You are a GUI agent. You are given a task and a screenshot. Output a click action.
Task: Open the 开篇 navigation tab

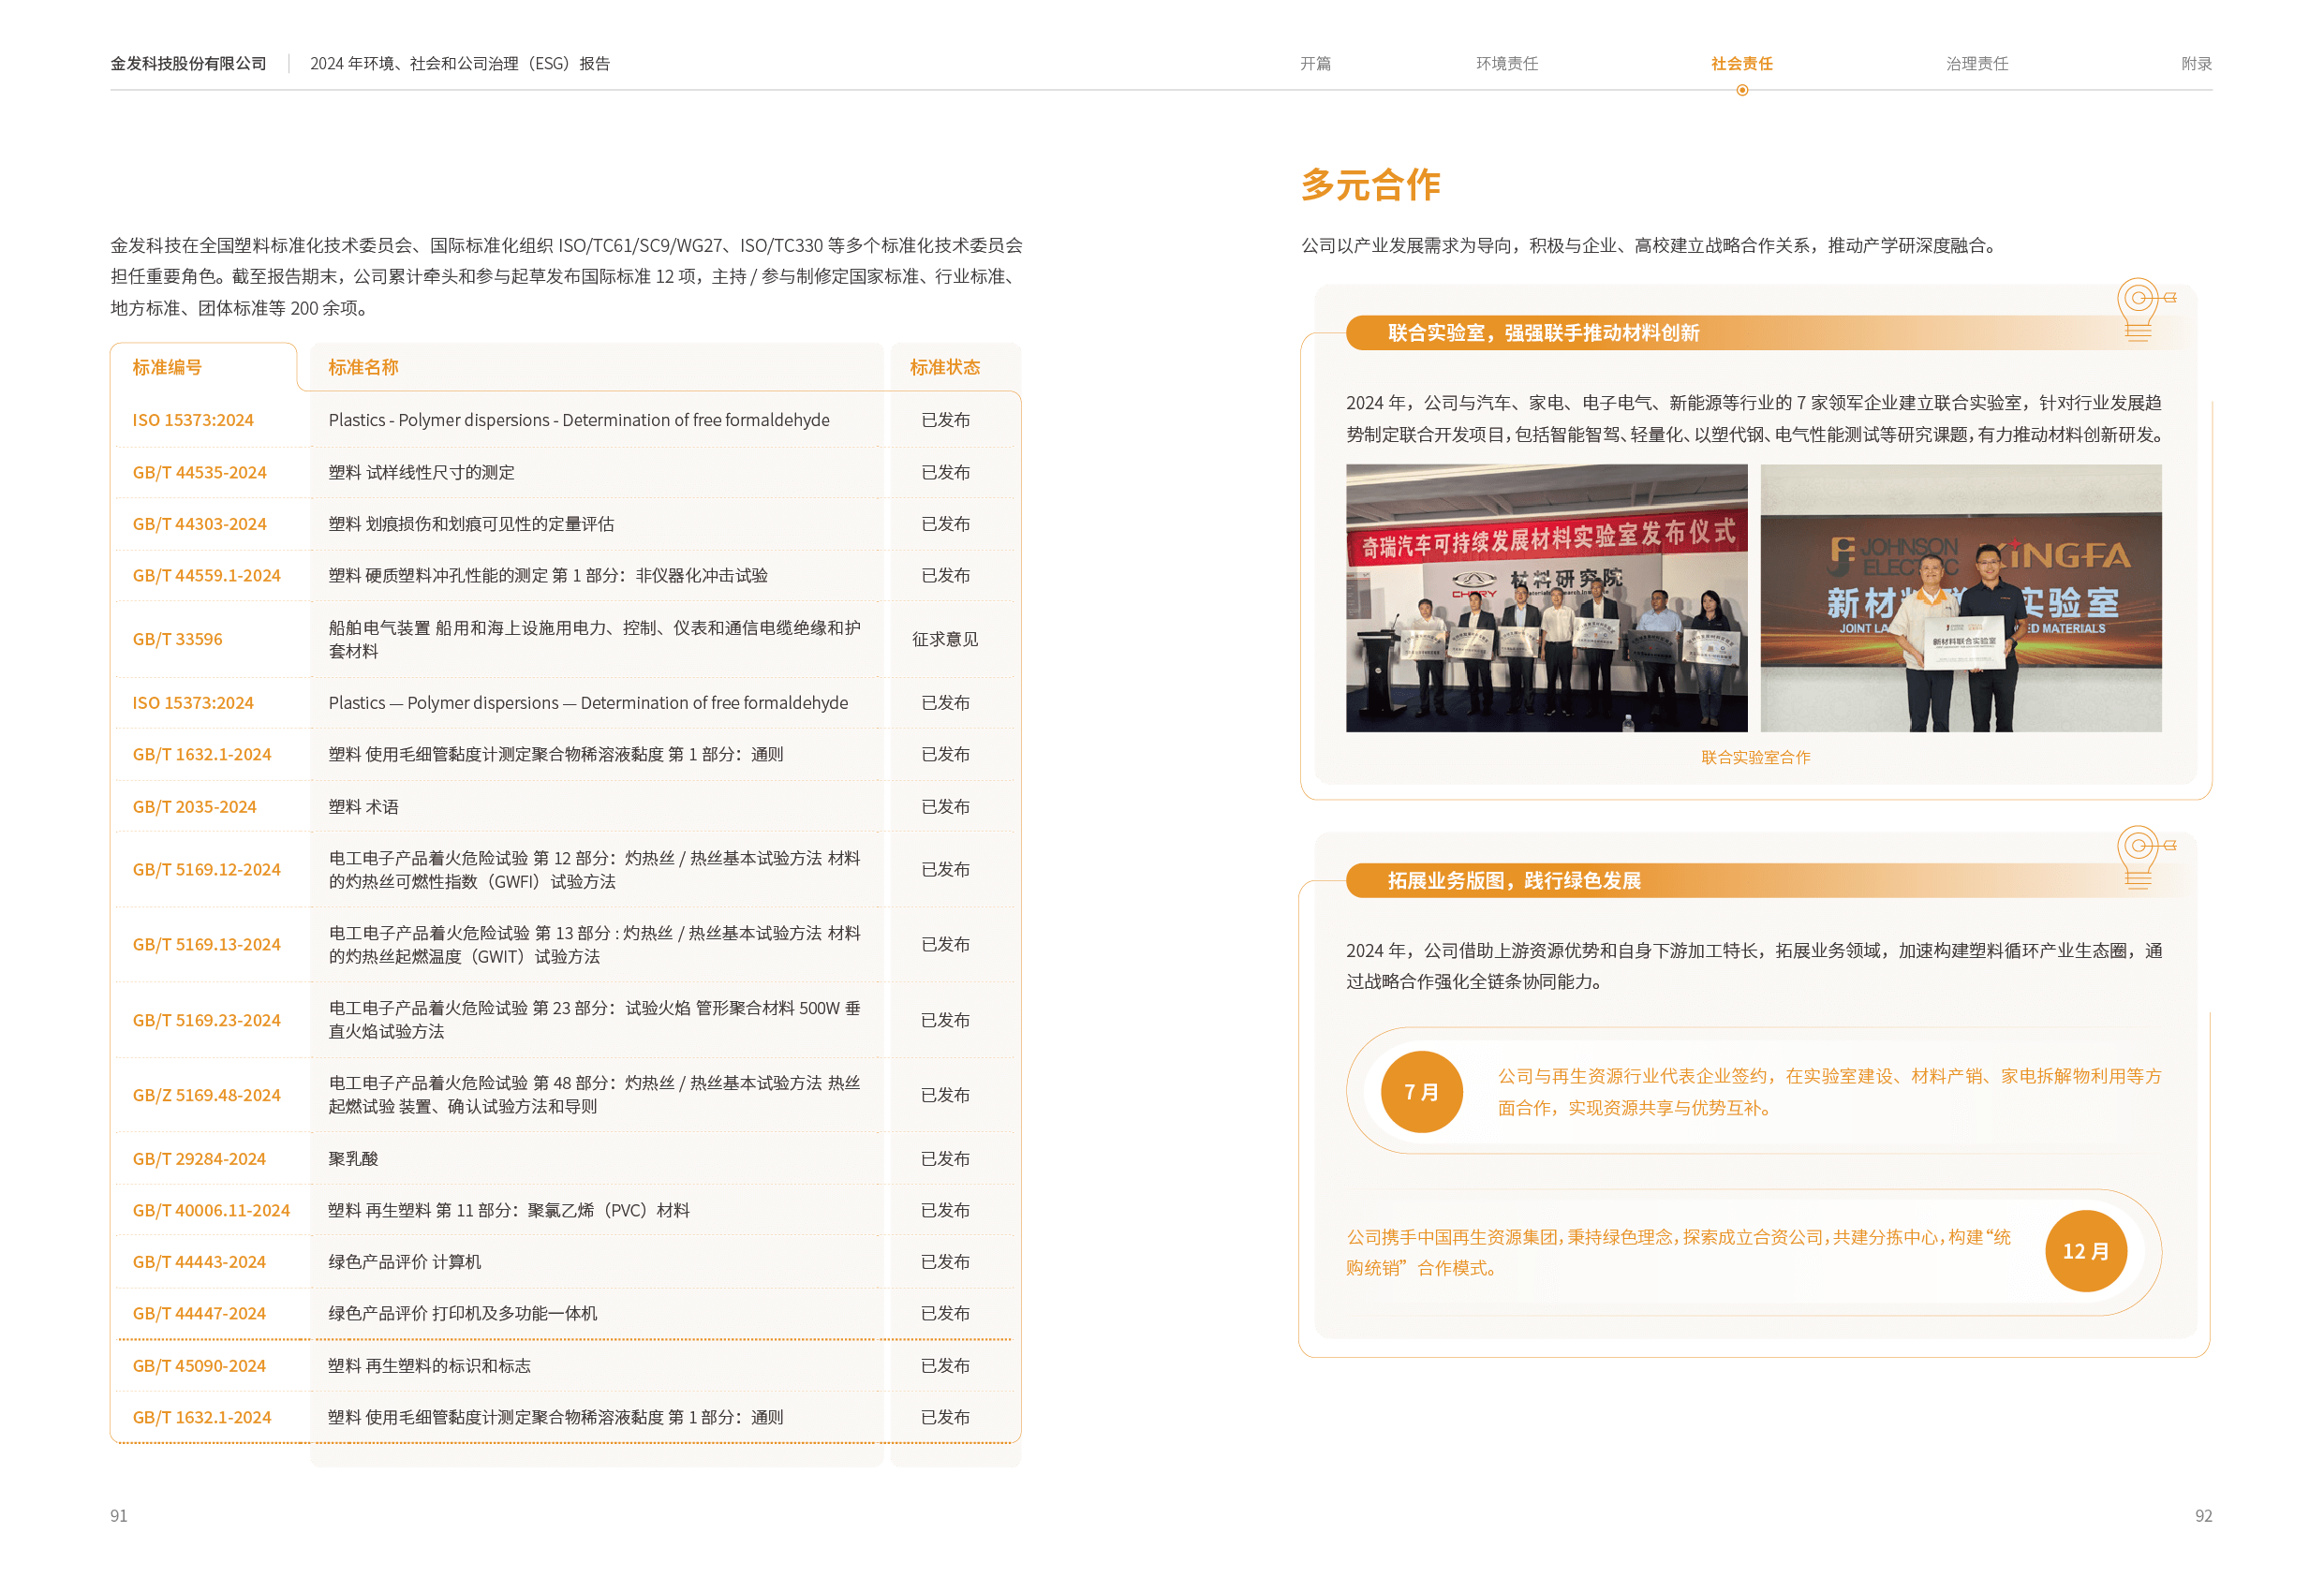coord(1315,63)
